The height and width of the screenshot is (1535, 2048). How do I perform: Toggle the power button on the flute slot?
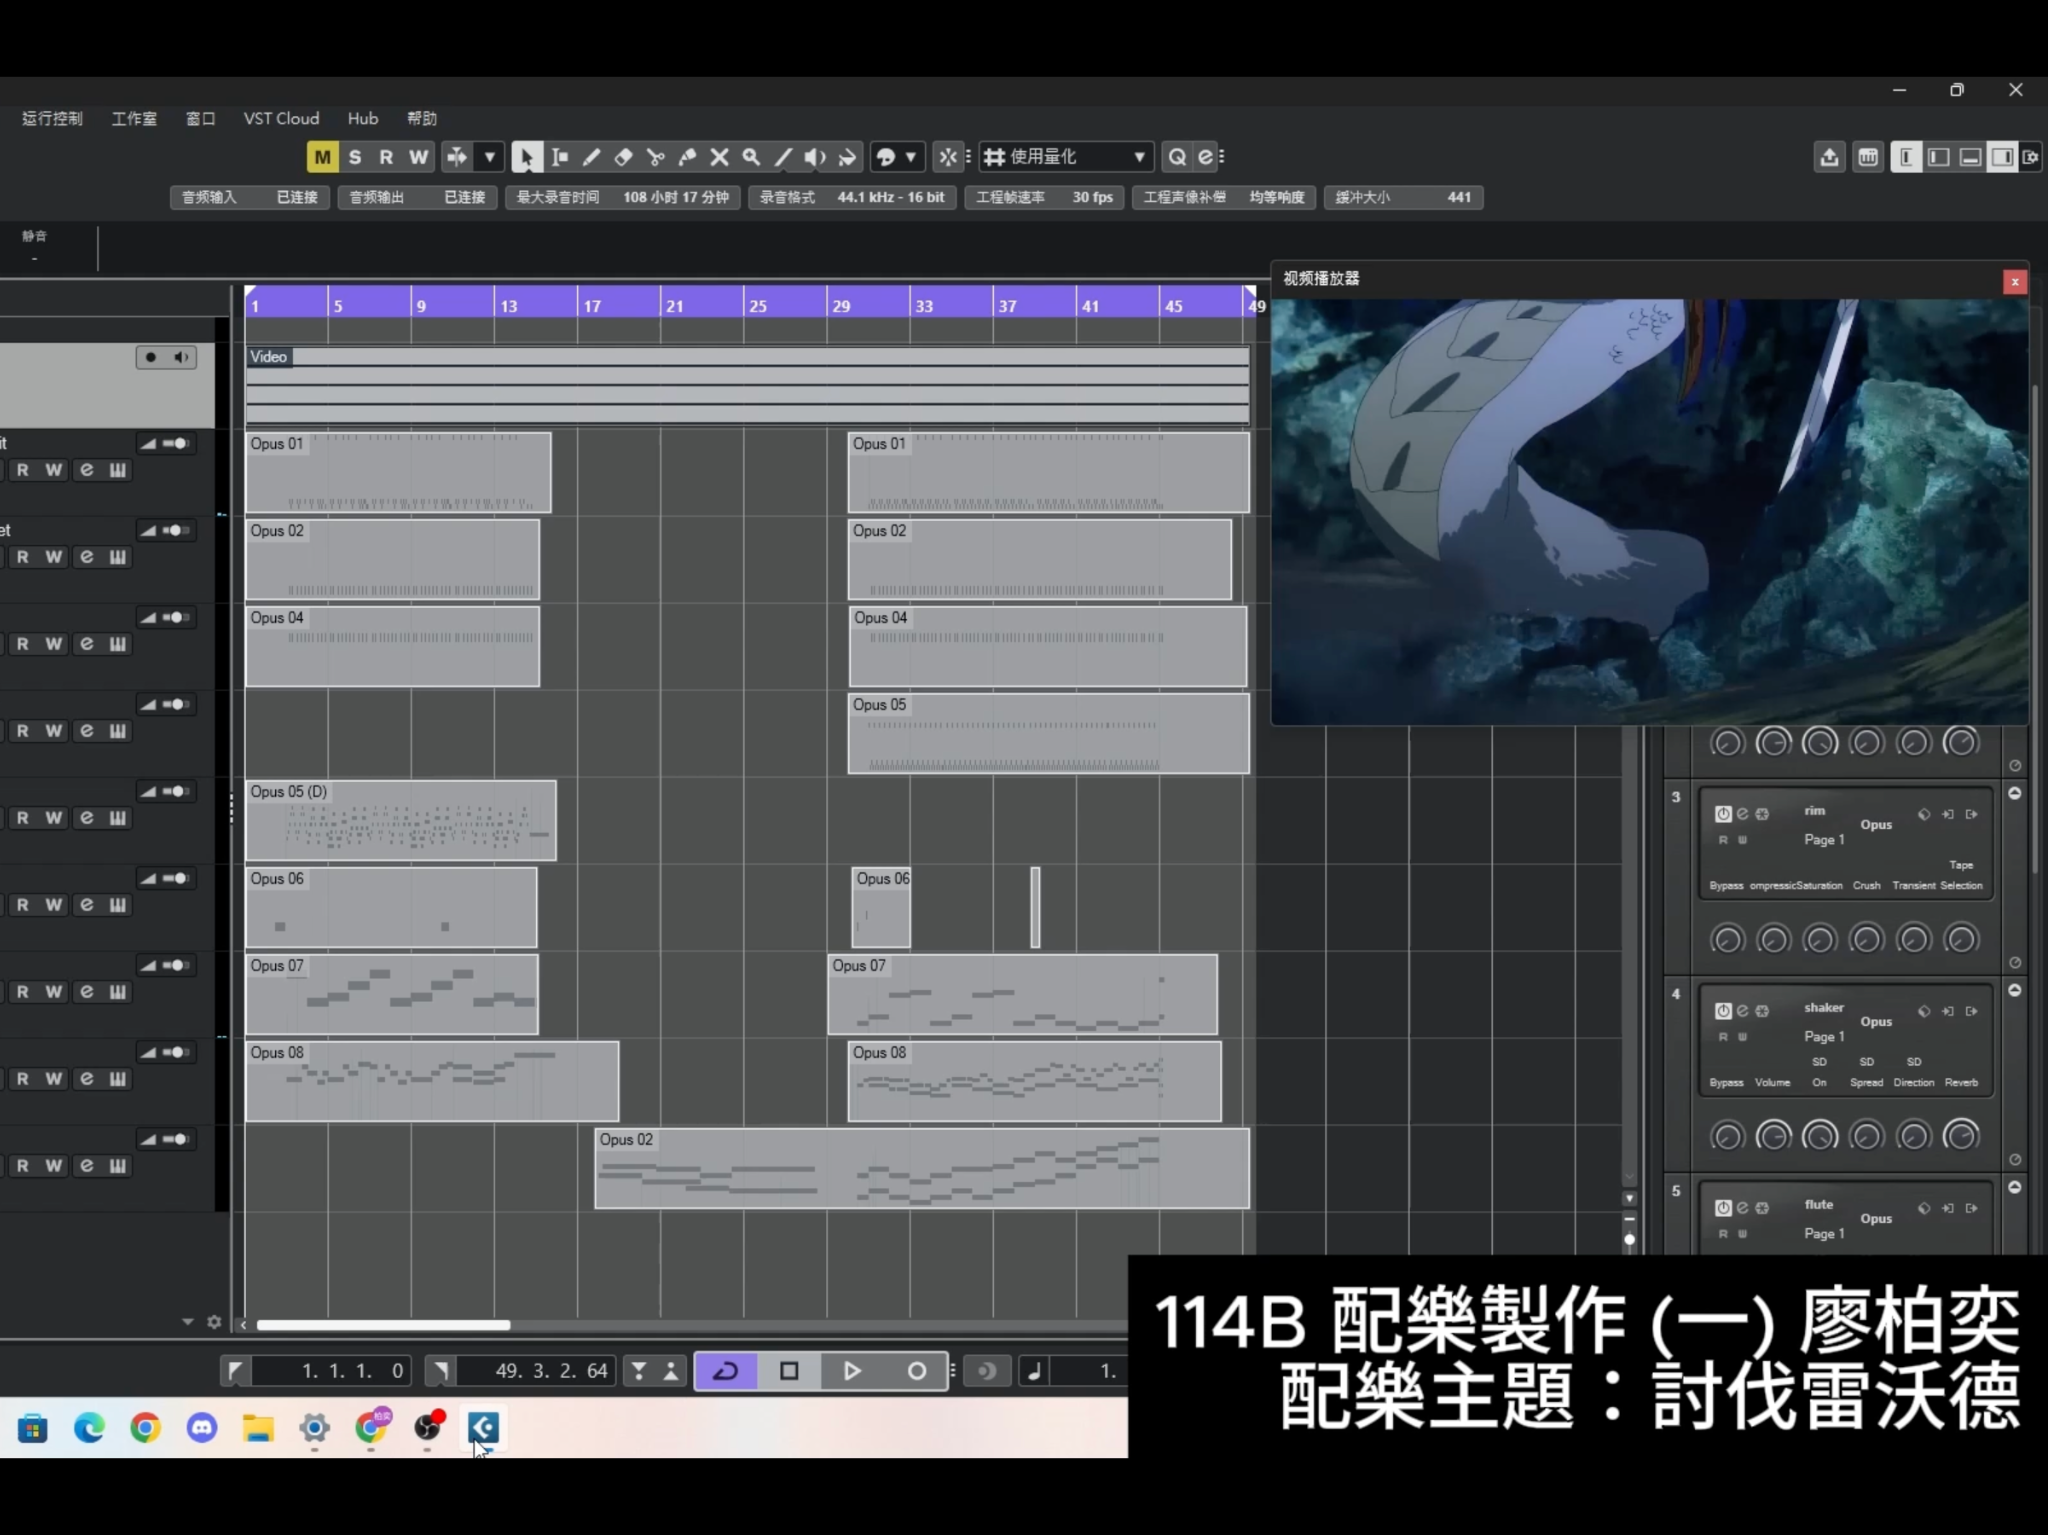pyautogui.click(x=1723, y=1208)
